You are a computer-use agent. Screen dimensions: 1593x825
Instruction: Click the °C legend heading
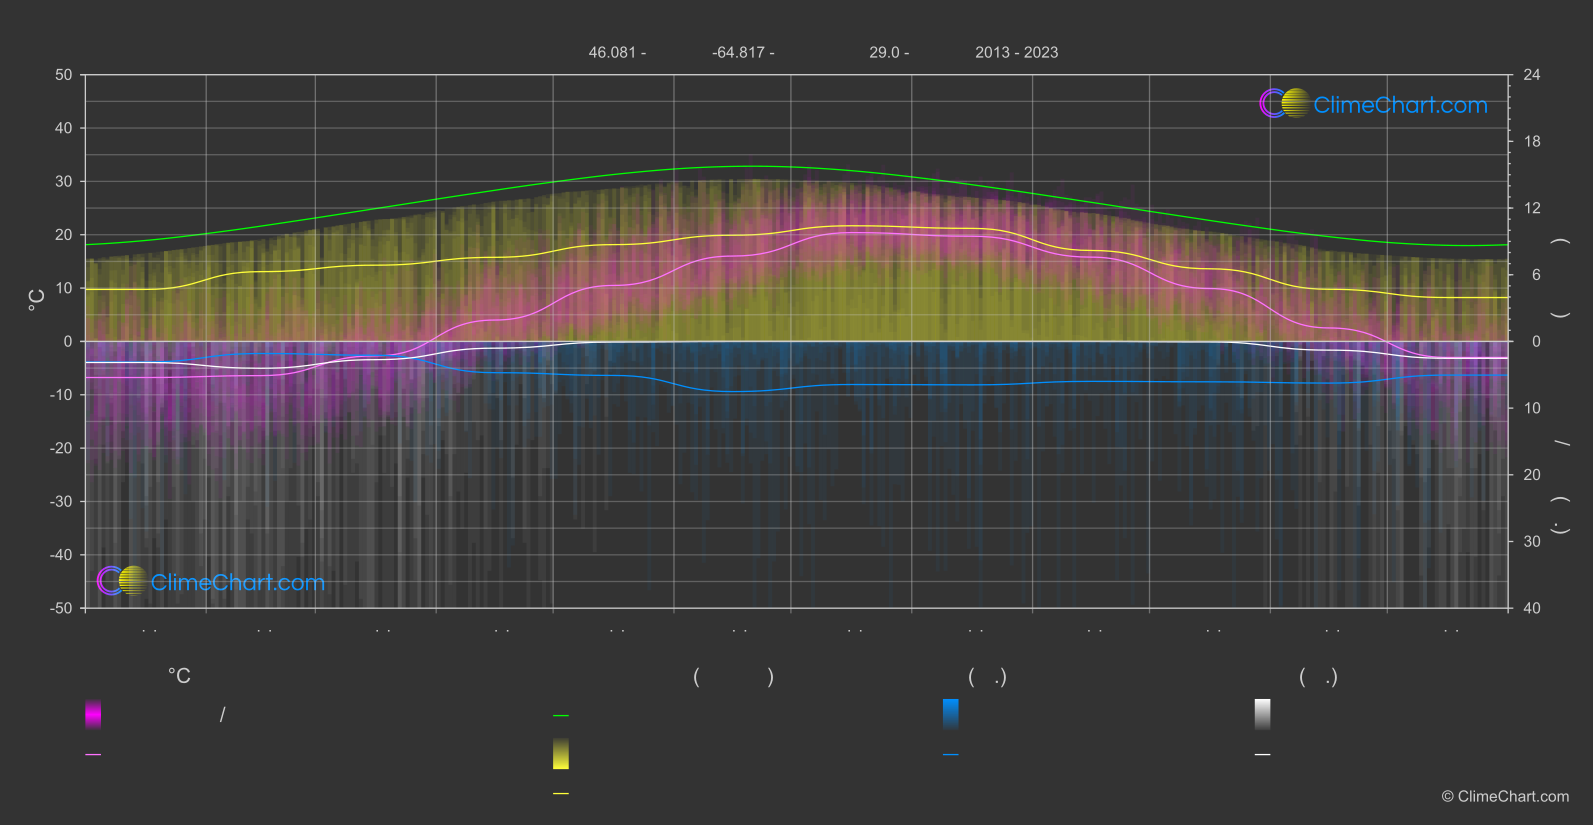click(x=179, y=676)
